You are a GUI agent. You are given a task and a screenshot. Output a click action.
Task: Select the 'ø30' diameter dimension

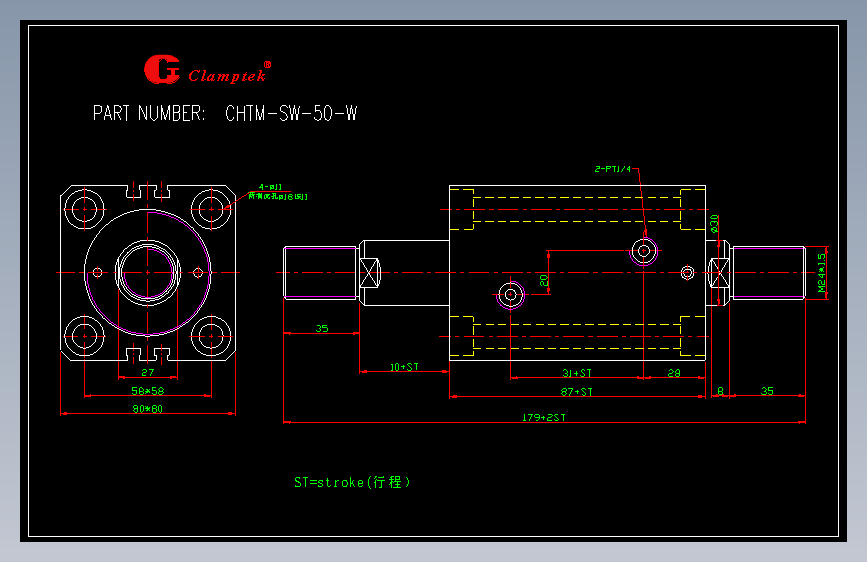tap(714, 223)
